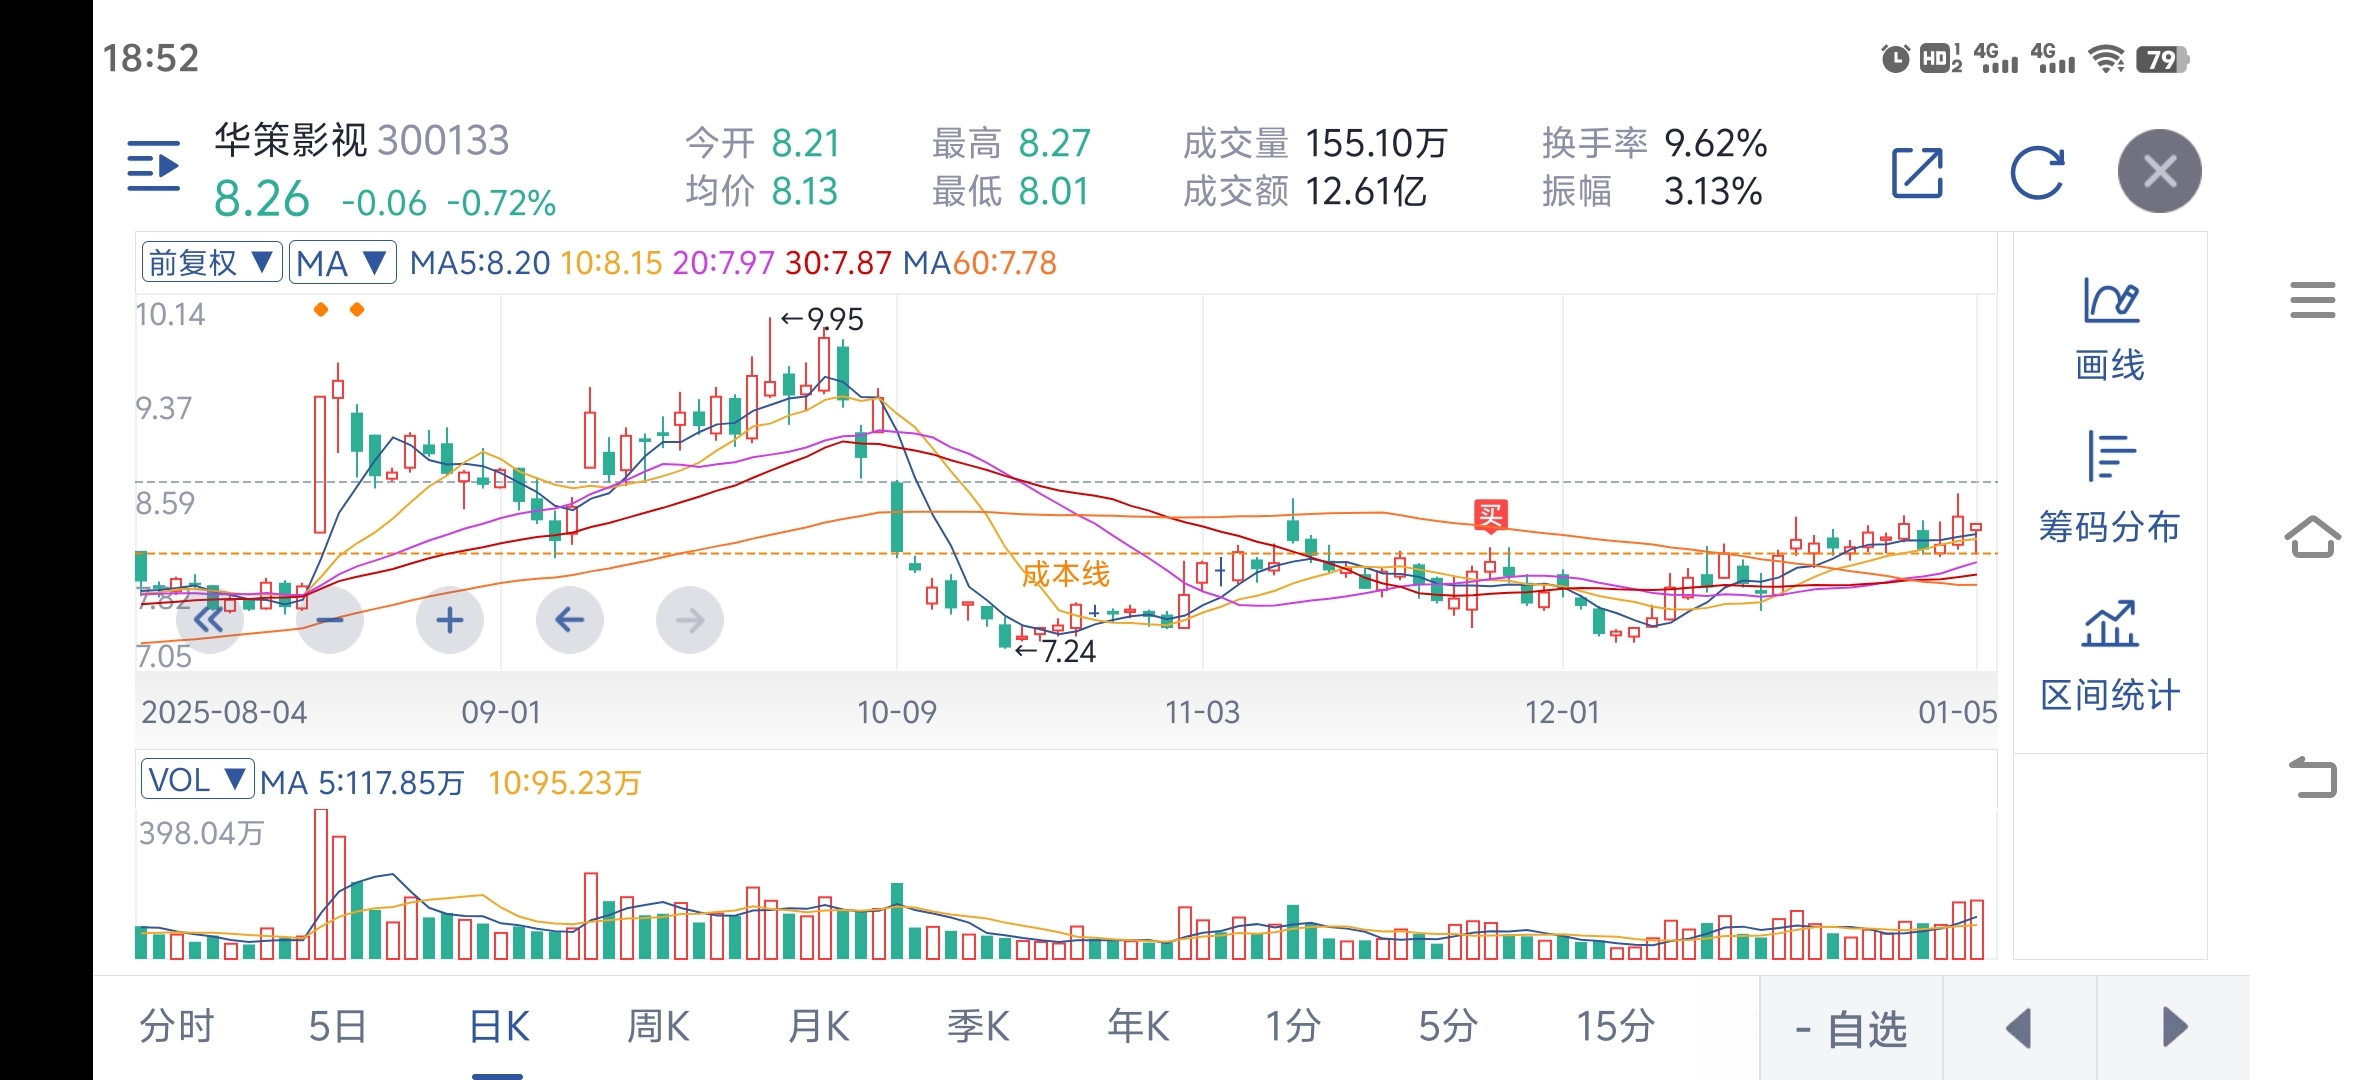The height and width of the screenshot is (1080, 2376).
Task: Expand the MA indicator dropdown
Action: coord(342,263)
